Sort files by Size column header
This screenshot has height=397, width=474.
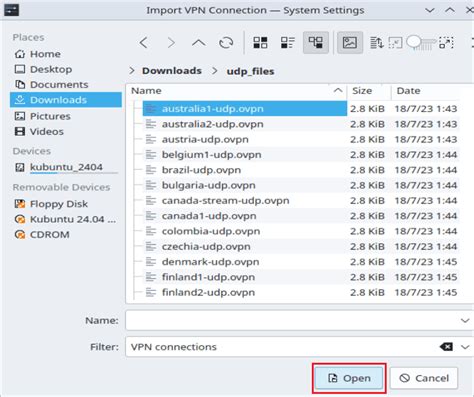(x=369, y=91)
